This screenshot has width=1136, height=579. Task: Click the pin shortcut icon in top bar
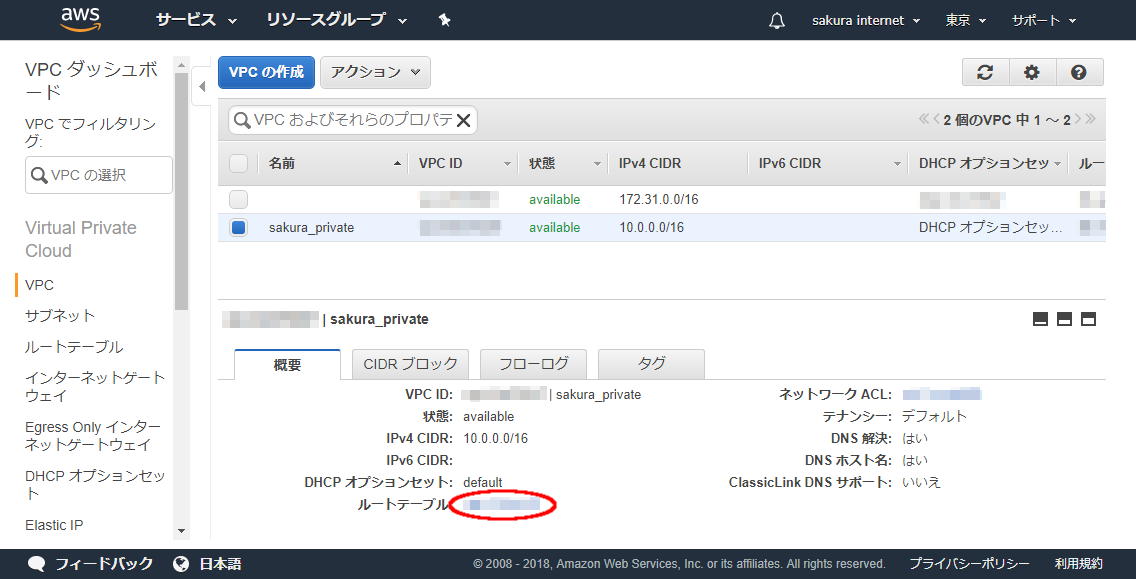click(445, 20)
